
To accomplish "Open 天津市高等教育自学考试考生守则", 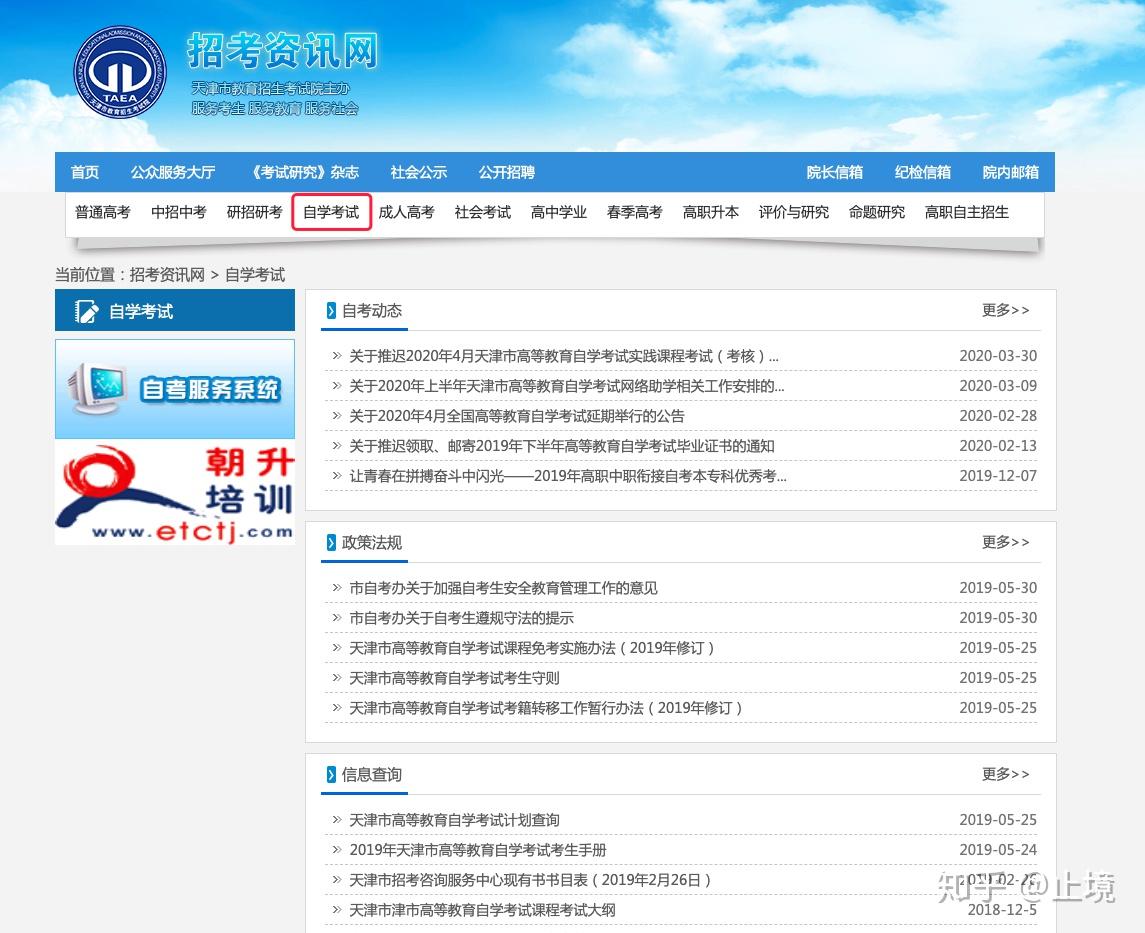I will coord(454,678).
